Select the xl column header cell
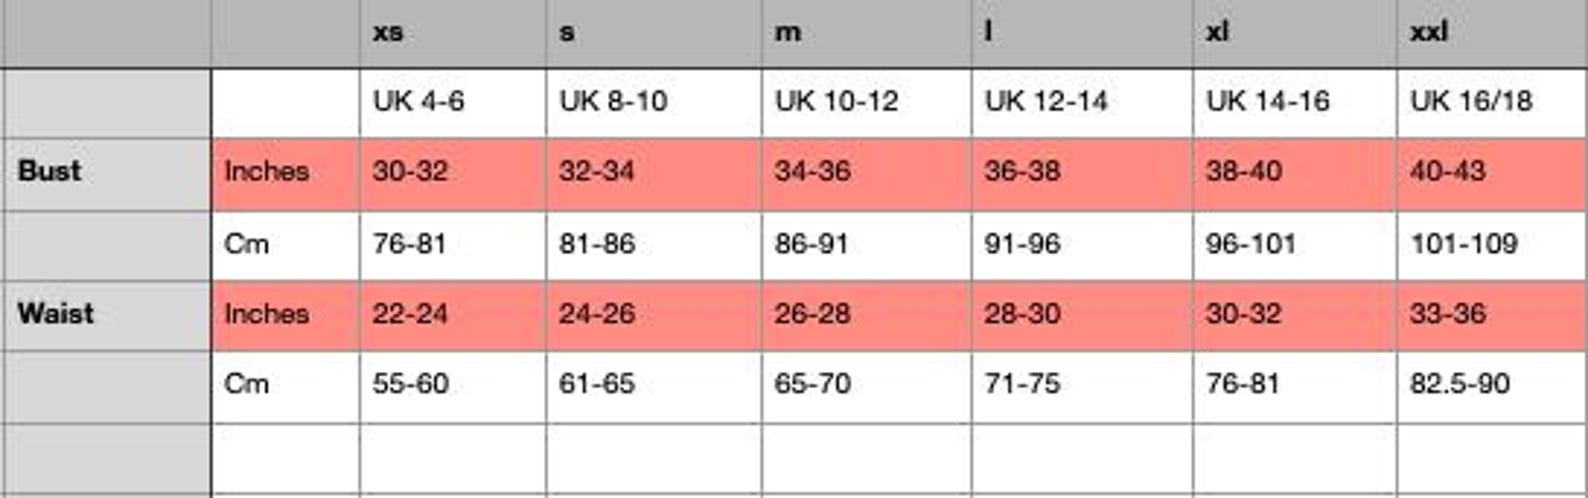Screen dimensions: 1588x498 [1295, 33]
